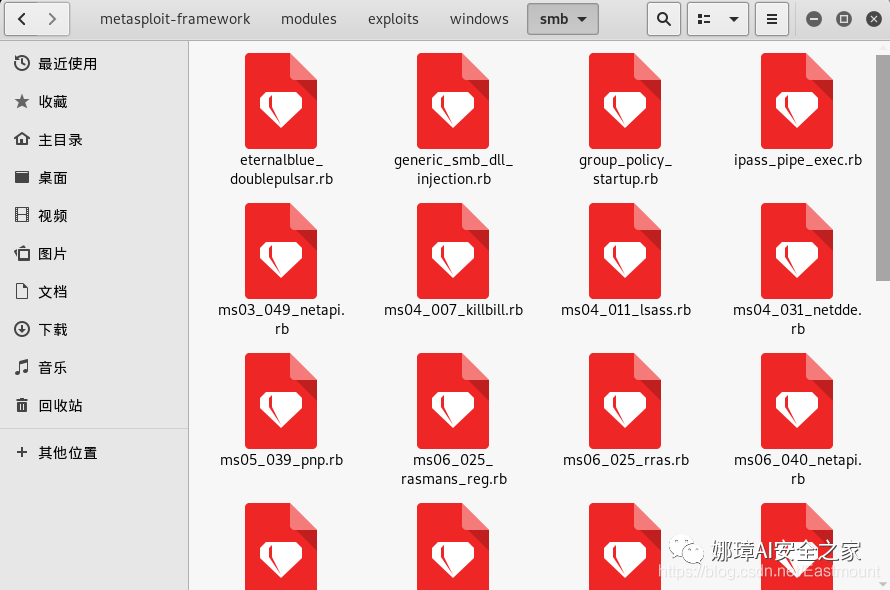Open 桌面 desktop folder in sidebar
Viewport: 890px width, 590px height.
[x=94, y=178]
